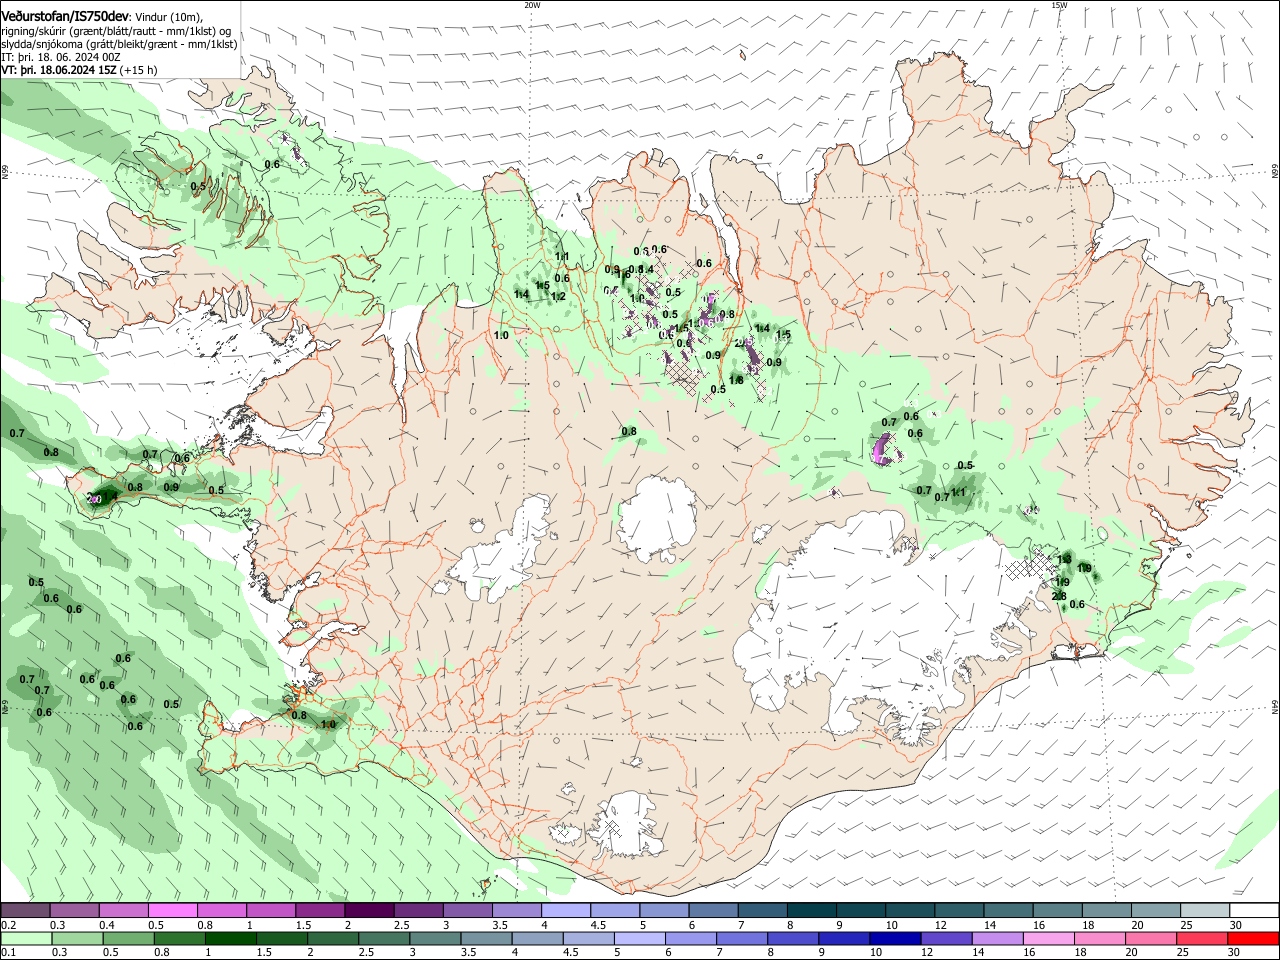Select the light periwinkle swatch labeled 5 on rain legend
Screen dimensions: 1280x960
638,938
